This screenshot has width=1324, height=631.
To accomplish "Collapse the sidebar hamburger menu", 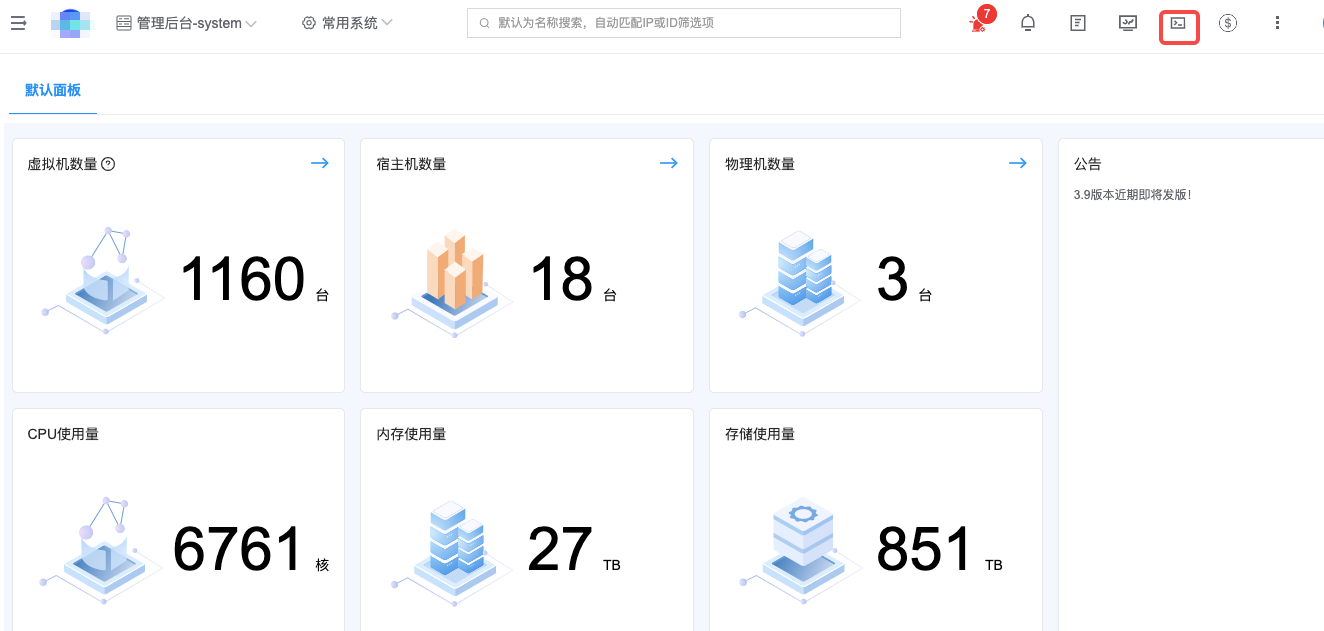I will [18, 23].
